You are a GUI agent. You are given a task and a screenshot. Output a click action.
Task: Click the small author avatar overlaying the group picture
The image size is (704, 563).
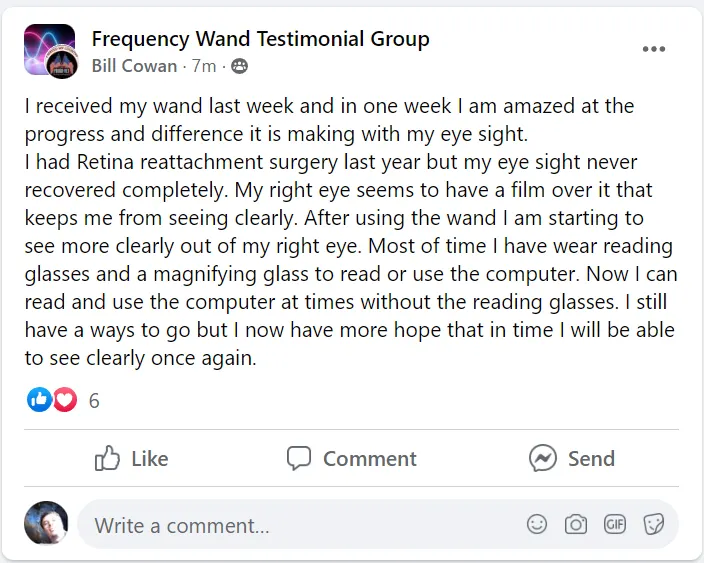coord(62,63)
